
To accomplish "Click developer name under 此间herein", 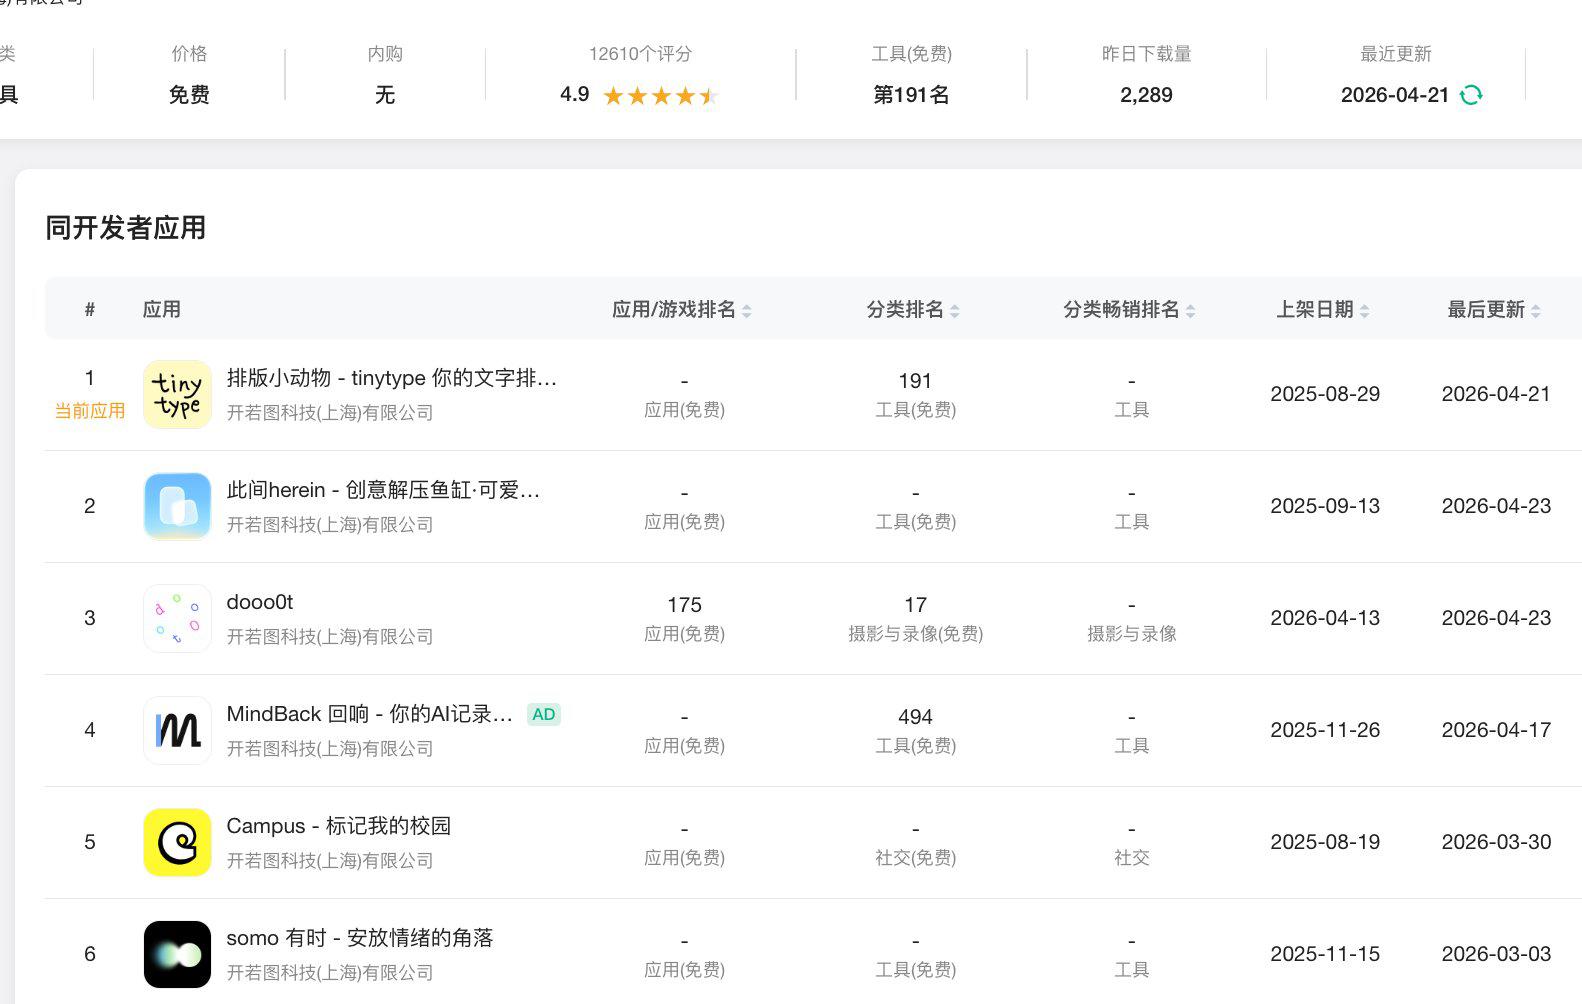I will tap(329, 524).
